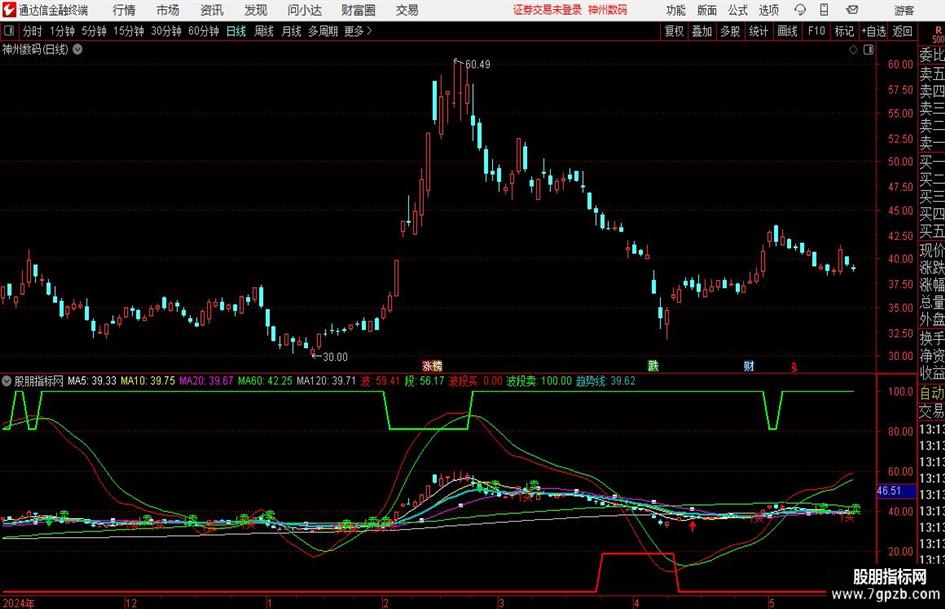Open the mail envelope icon
The image size is (945, 609).
tap(852, 10)
